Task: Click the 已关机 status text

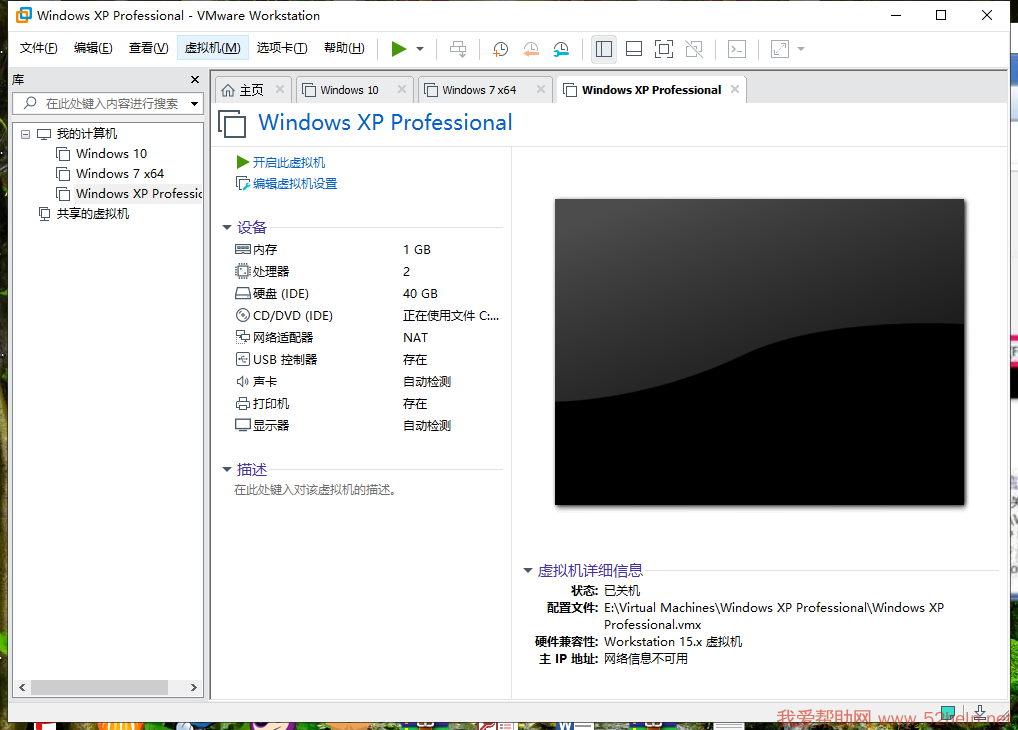Action: 622,590
